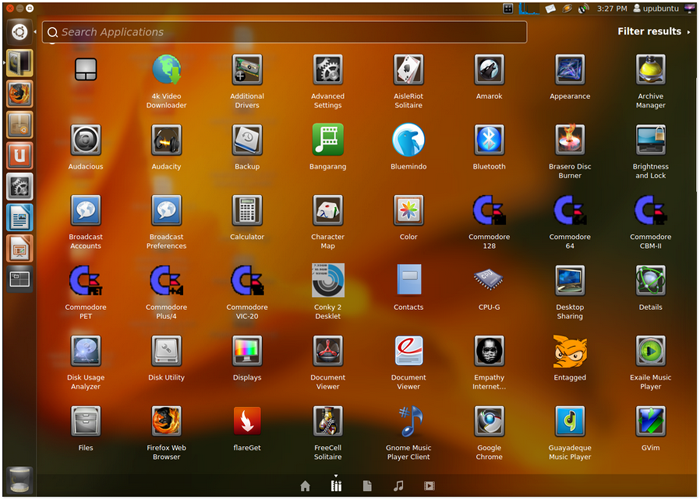Open the upubuntu user menu
700x500 pixels.
[656, 8]
